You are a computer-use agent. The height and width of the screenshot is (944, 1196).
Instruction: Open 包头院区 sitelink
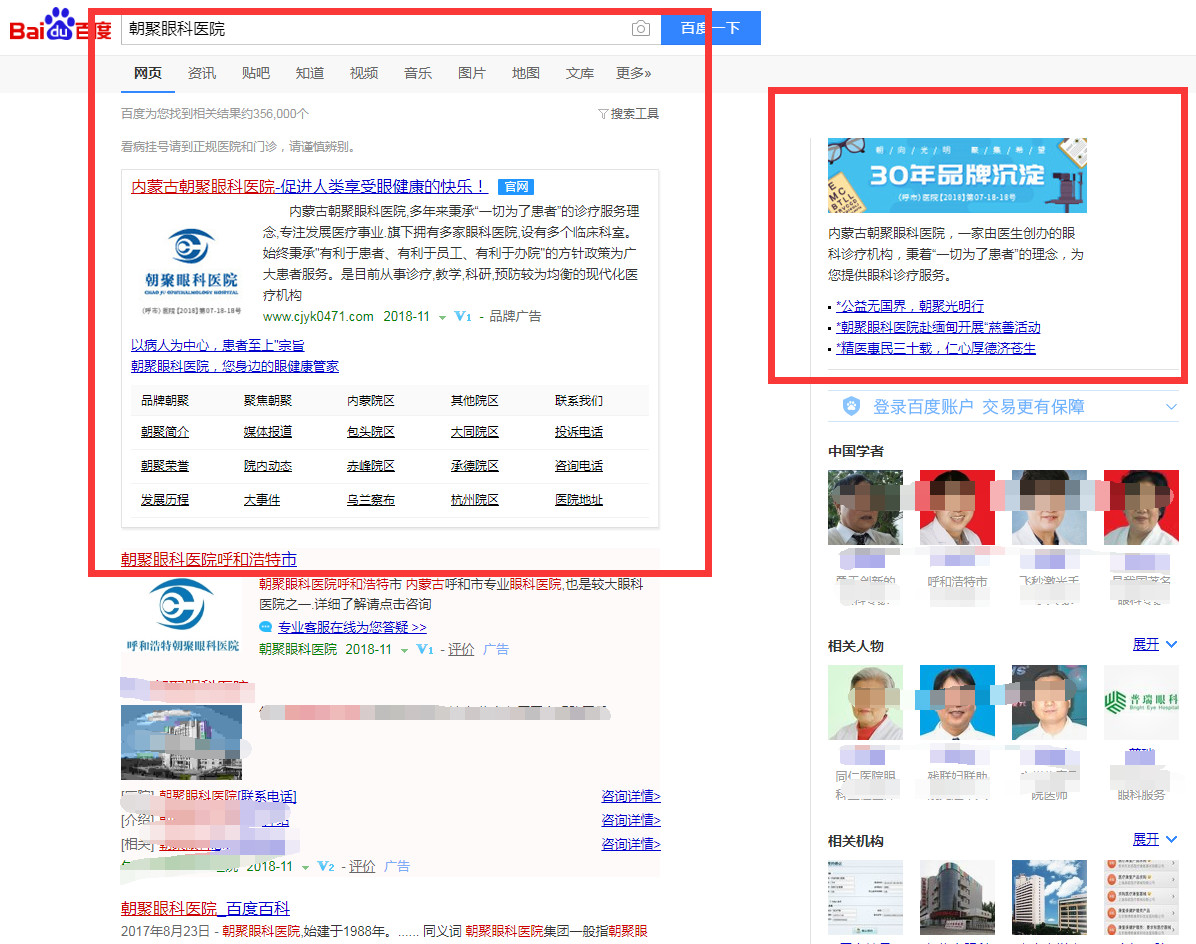pos(371,432)
